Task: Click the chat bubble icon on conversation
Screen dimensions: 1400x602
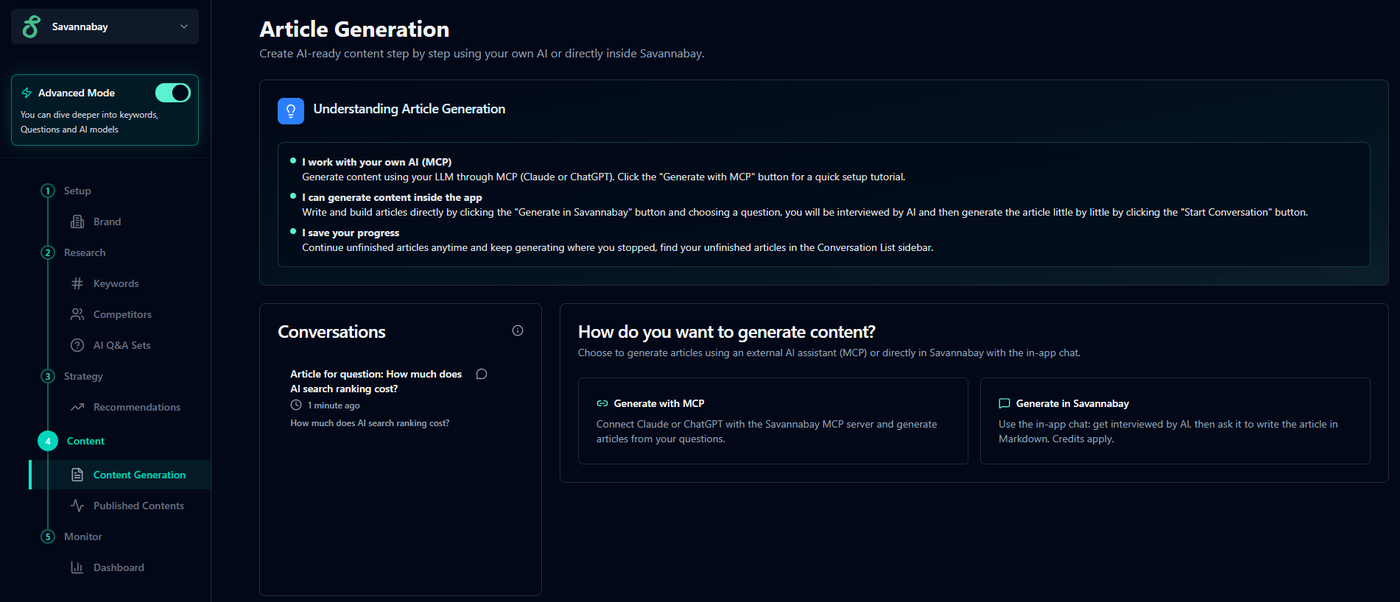Action: tap(481, 374)
